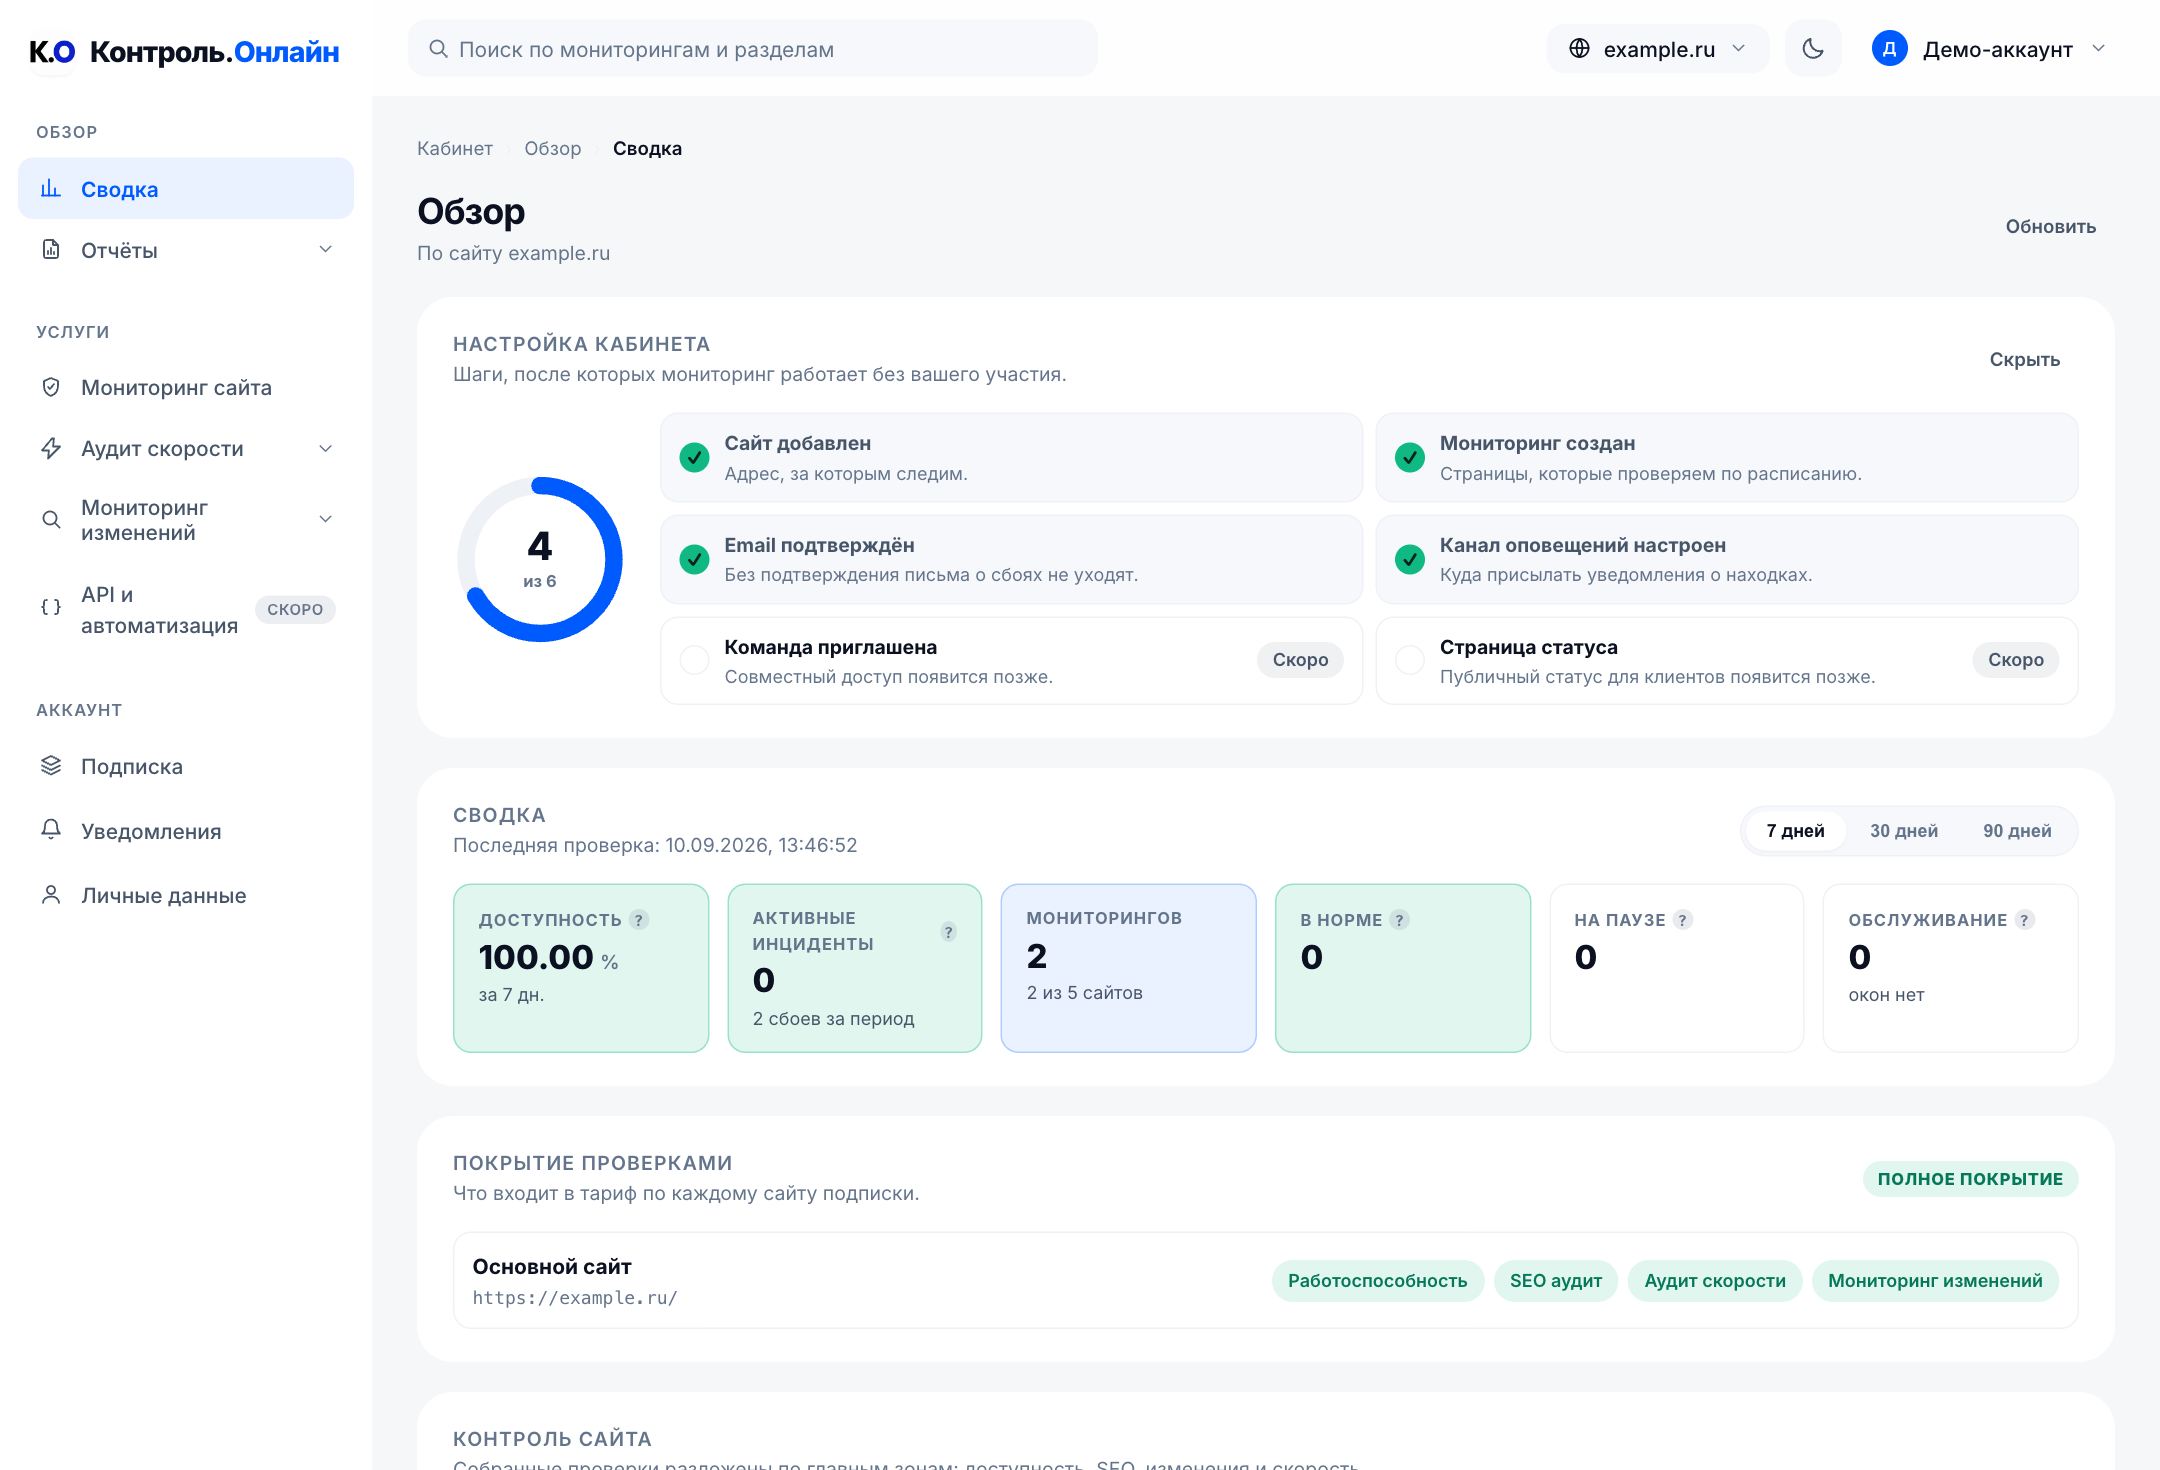This screenshot has height=1470, width=2160.
Task: Click the SEO аудит tag
Action: (x=1556, y=1281)
